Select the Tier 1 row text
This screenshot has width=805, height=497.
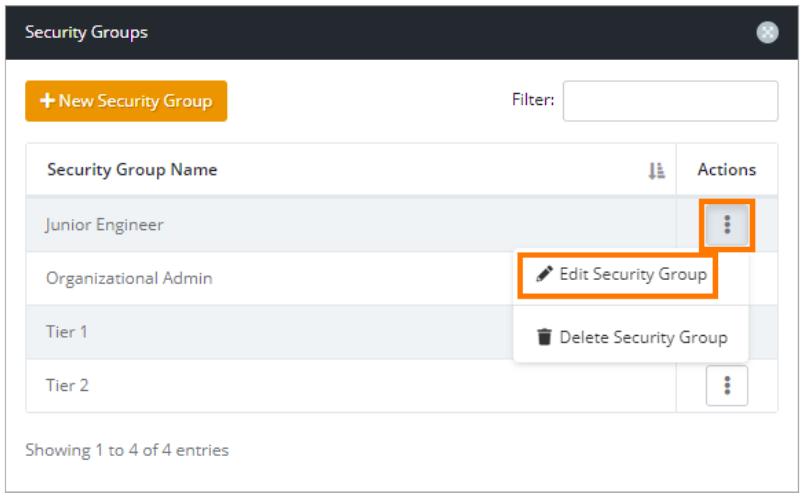(x=67, y=332)
